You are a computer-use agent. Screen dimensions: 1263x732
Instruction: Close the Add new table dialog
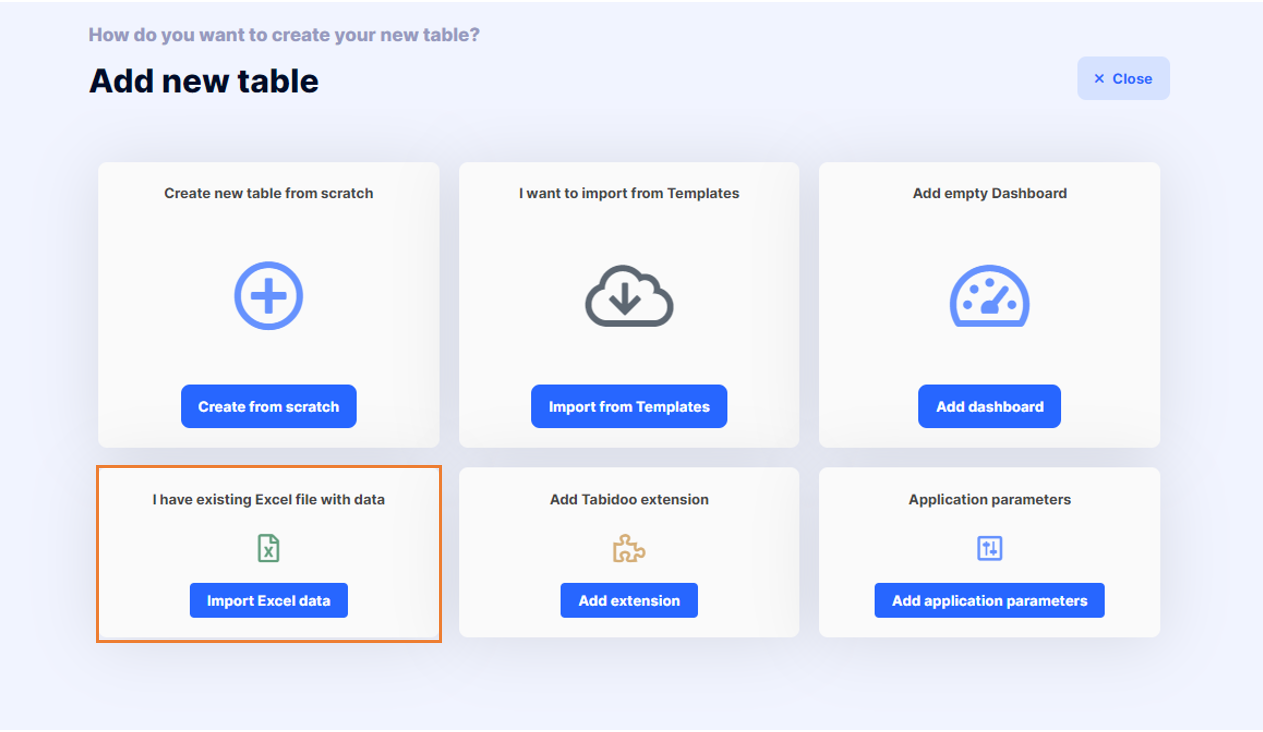click(x=1123, y=79)
